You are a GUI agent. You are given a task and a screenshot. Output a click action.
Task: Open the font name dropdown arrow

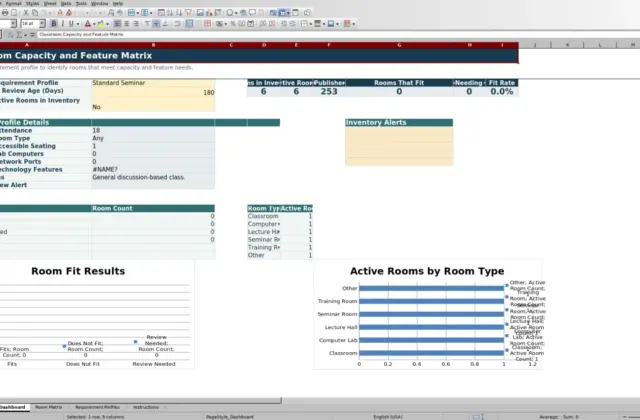coord(13,24)
